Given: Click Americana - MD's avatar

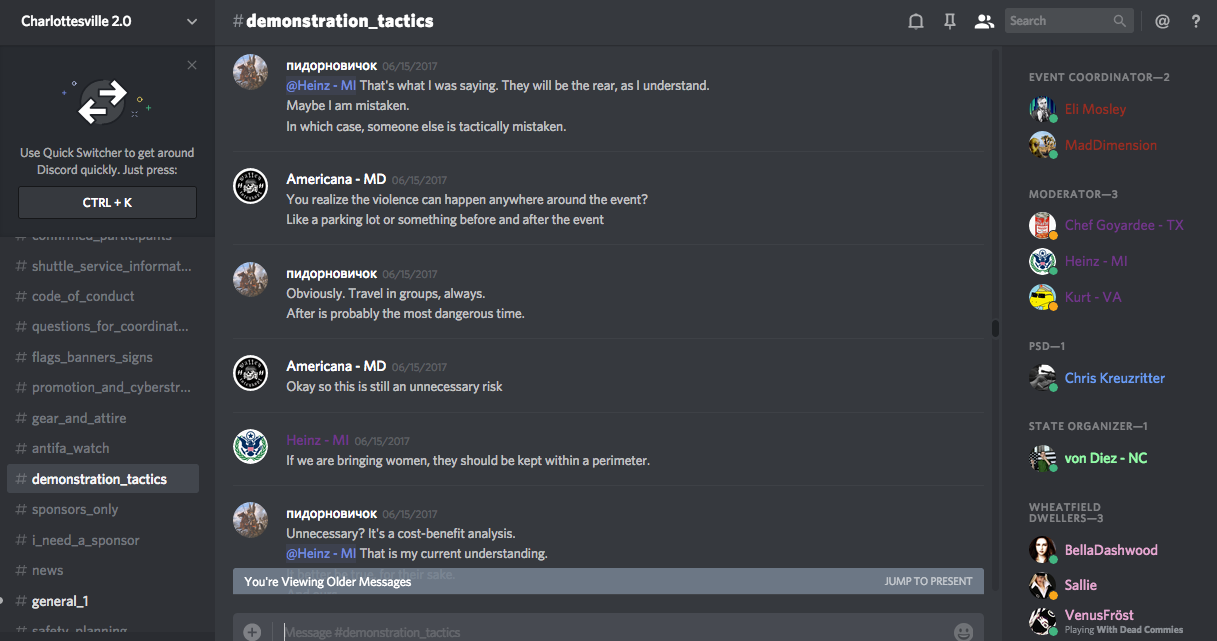Looking at the screenshot, I should [x=250, y=186].
